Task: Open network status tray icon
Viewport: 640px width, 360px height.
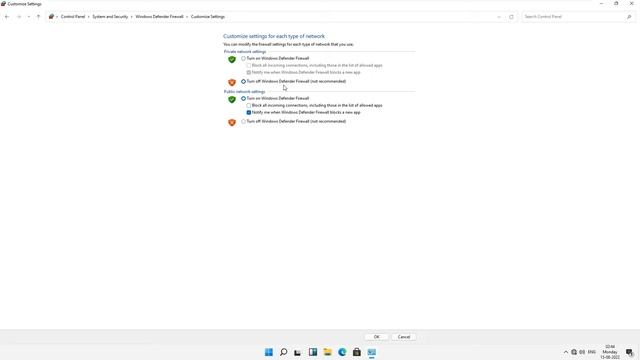Action: 574,352
